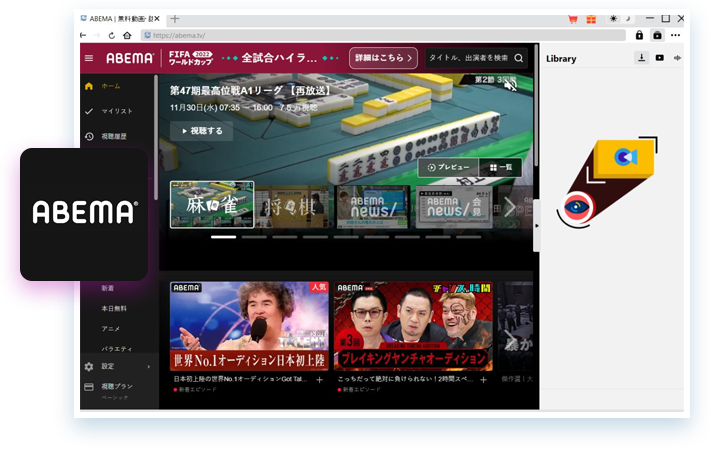
Task: Click the FIFA ワールドカップ 2022 banner logo
Action: [191, 58]
